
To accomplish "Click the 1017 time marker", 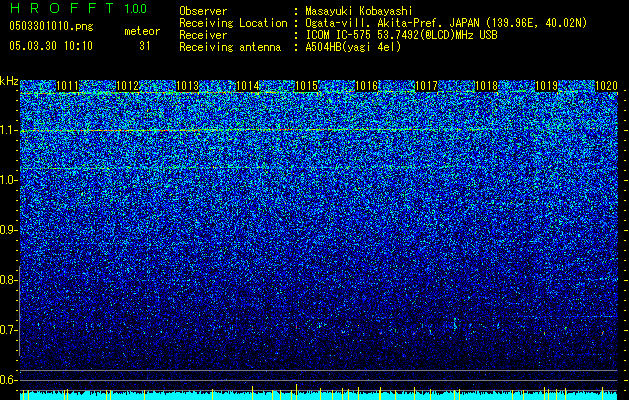I will click(x=426, y=86).
